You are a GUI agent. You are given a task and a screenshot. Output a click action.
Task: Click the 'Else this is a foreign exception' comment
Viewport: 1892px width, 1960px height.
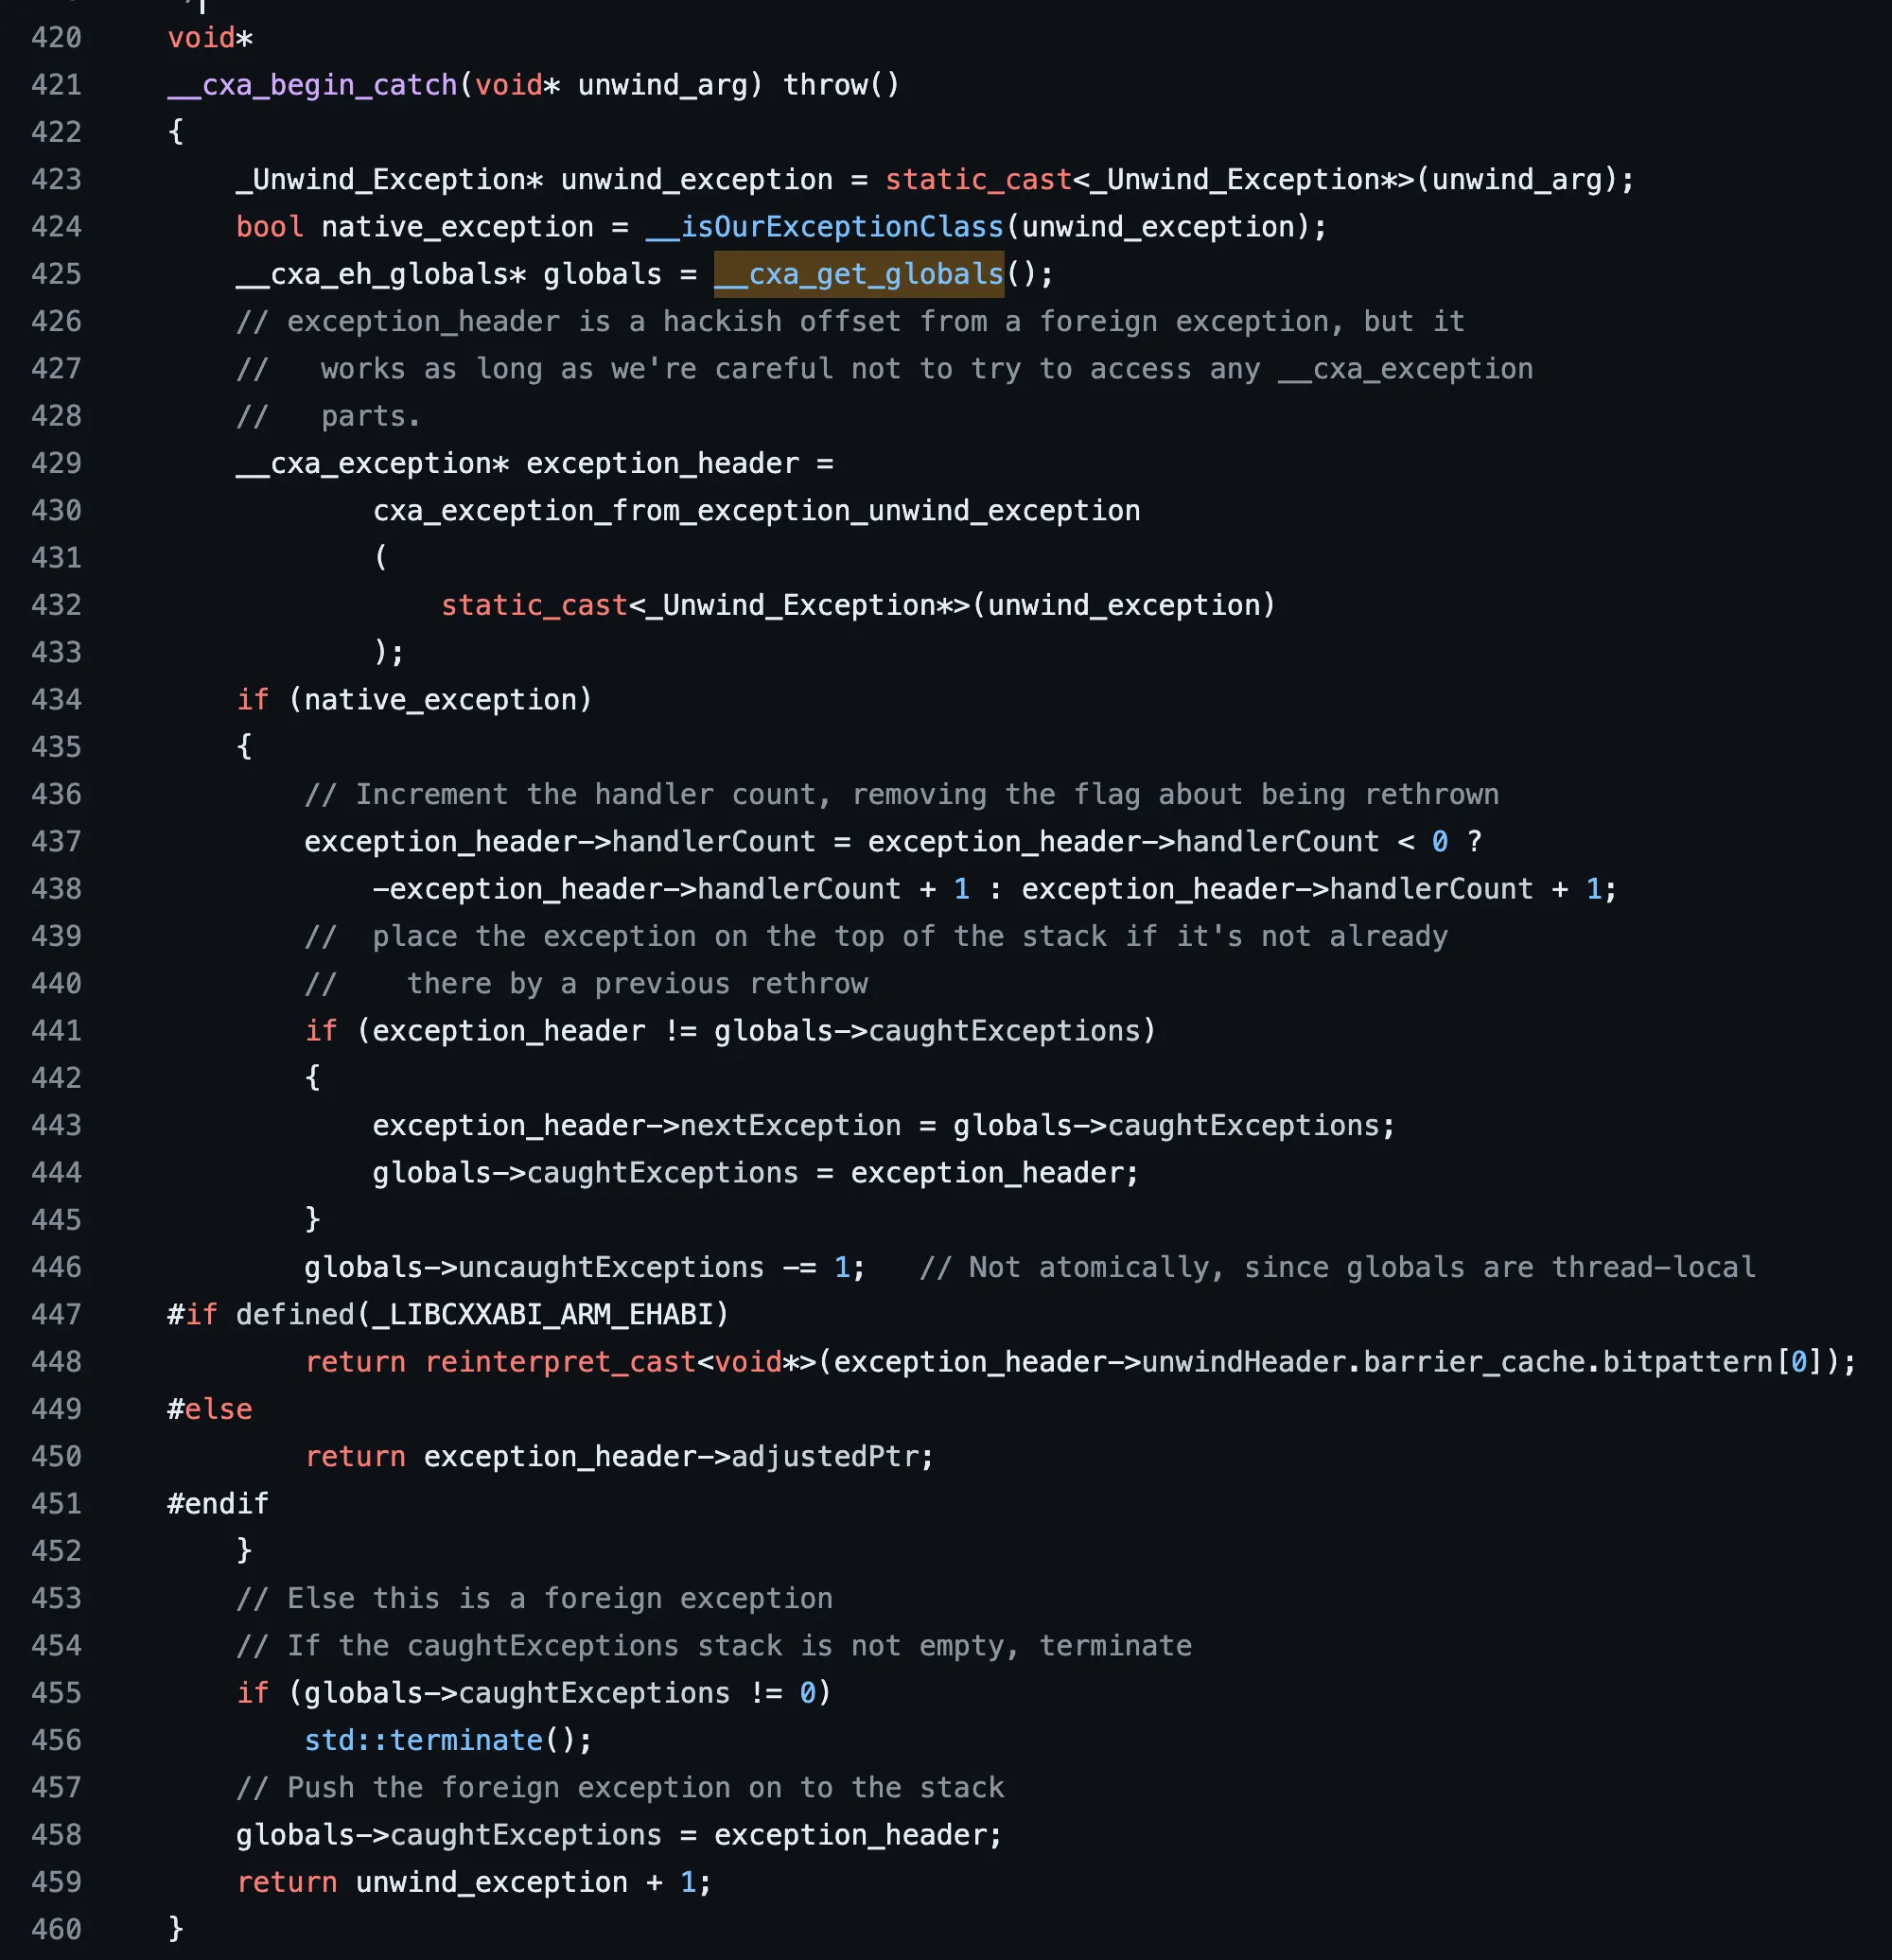(x=534, y=1598)
